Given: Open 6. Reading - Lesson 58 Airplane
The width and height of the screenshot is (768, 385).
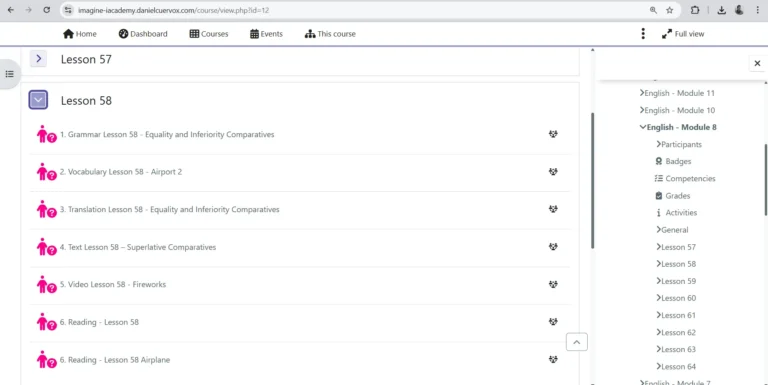Looking at the screenshot, I should 115,360.
